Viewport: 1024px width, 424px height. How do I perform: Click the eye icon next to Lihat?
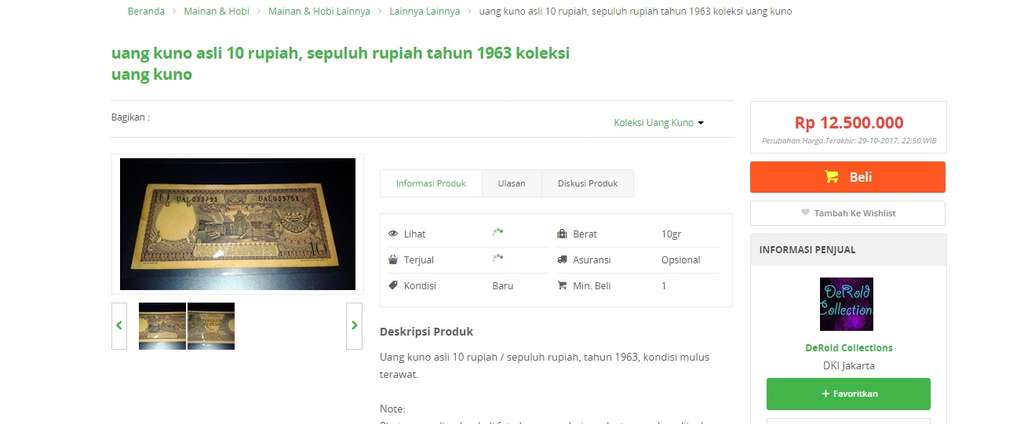coord(393,234)
